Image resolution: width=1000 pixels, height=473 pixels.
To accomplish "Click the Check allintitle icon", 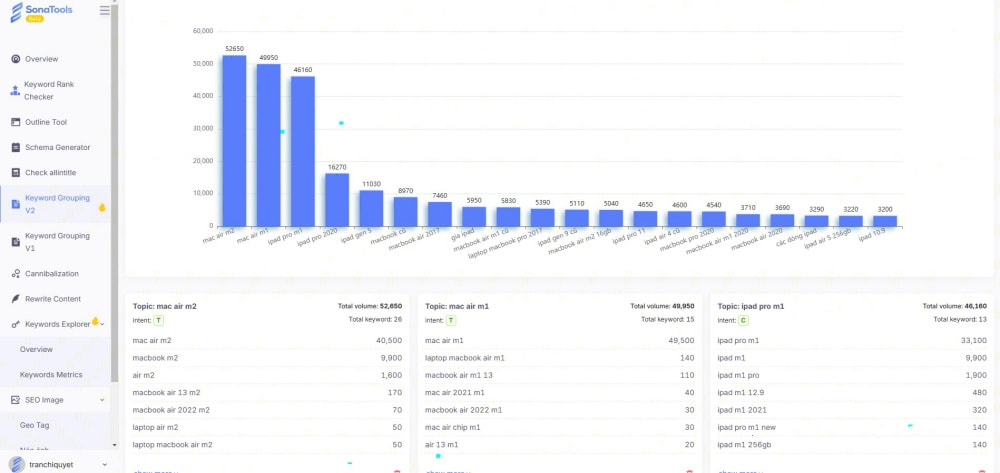I will click(x=15, y=172).
